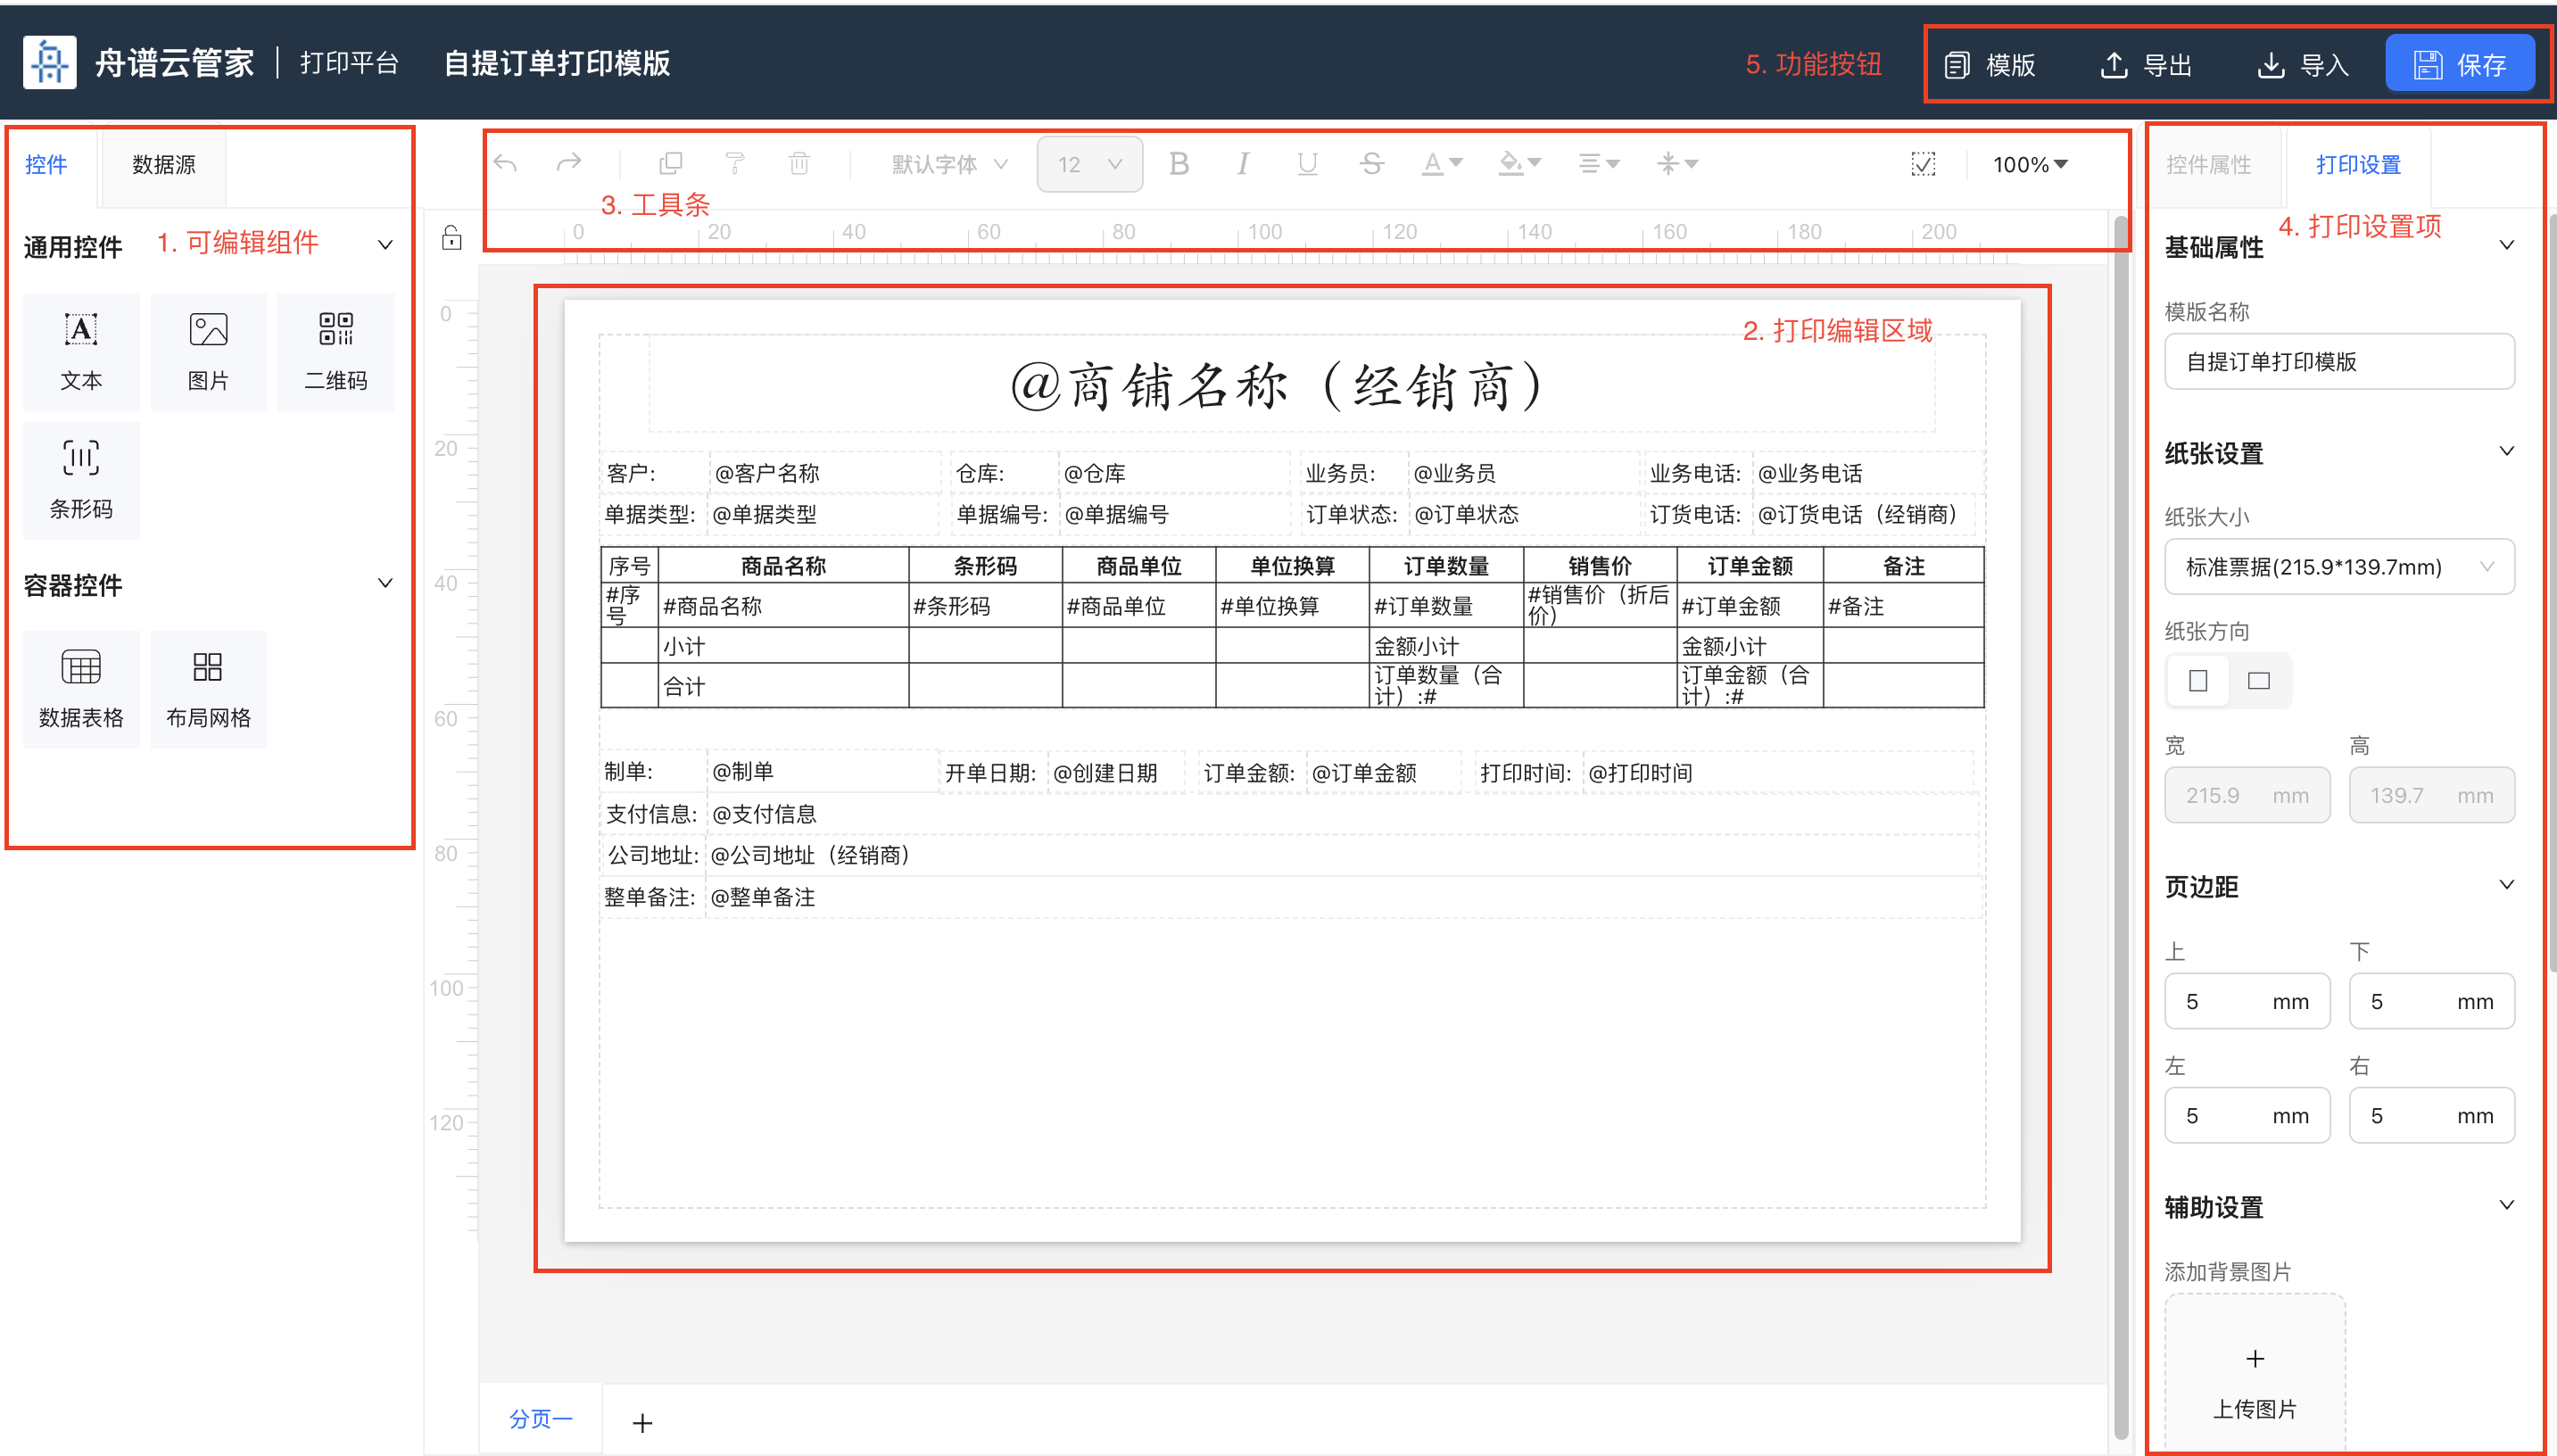This screenshot has height=1456, width=2557.
Task: Open the fill color picker
Action: pyautogui.click(x=1520, y=164)
